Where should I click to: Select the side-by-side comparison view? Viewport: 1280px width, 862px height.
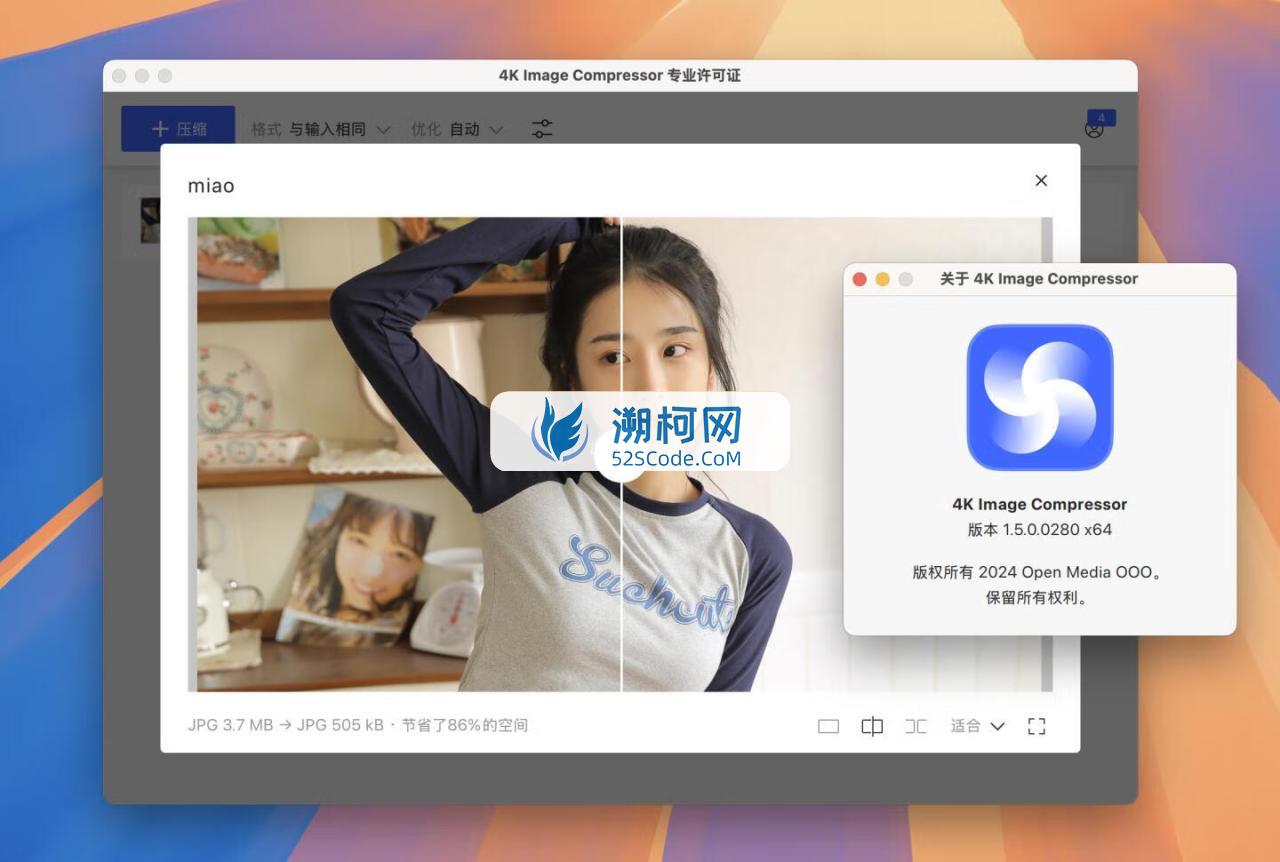(x=916, y=727)
